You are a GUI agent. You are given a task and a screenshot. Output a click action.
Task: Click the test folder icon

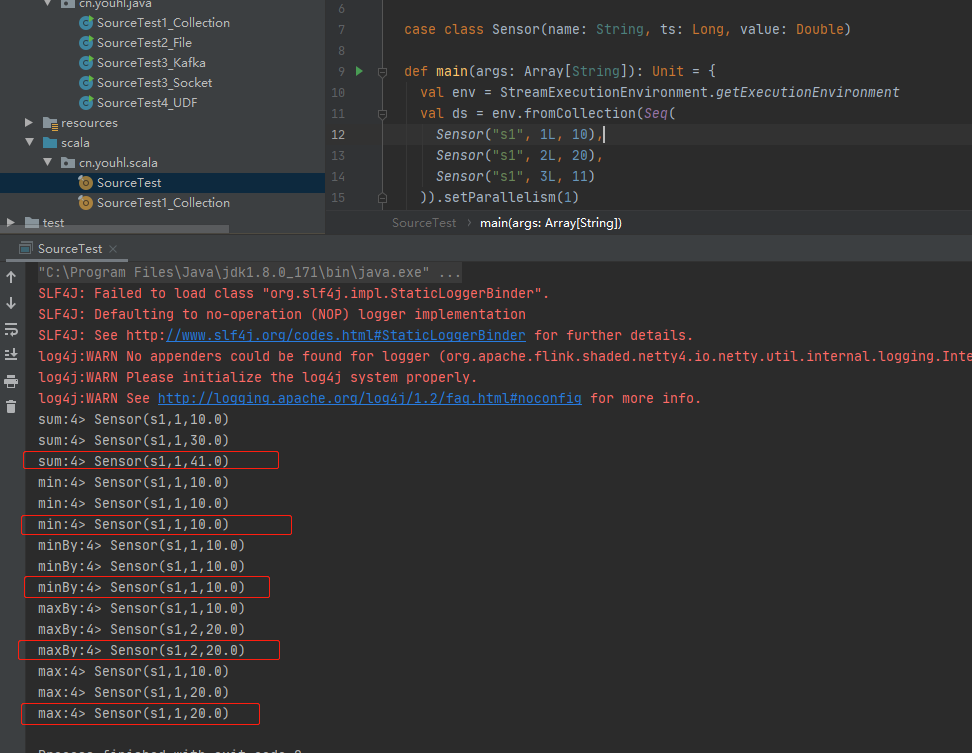point(32,222)
